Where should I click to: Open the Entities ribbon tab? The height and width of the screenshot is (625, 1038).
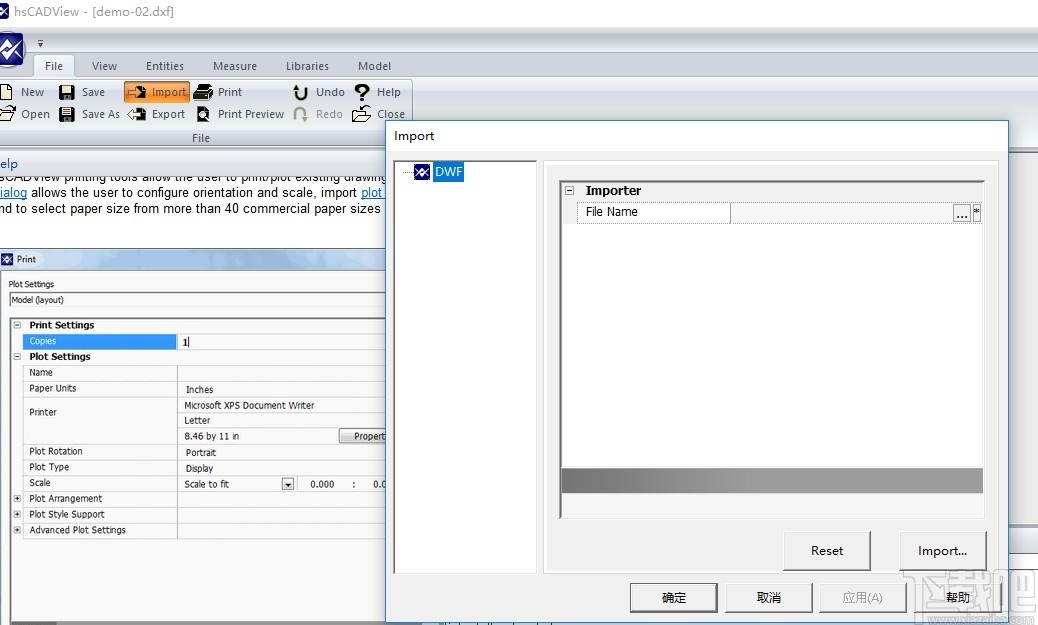pyautogui.click(x=165, y=66)
